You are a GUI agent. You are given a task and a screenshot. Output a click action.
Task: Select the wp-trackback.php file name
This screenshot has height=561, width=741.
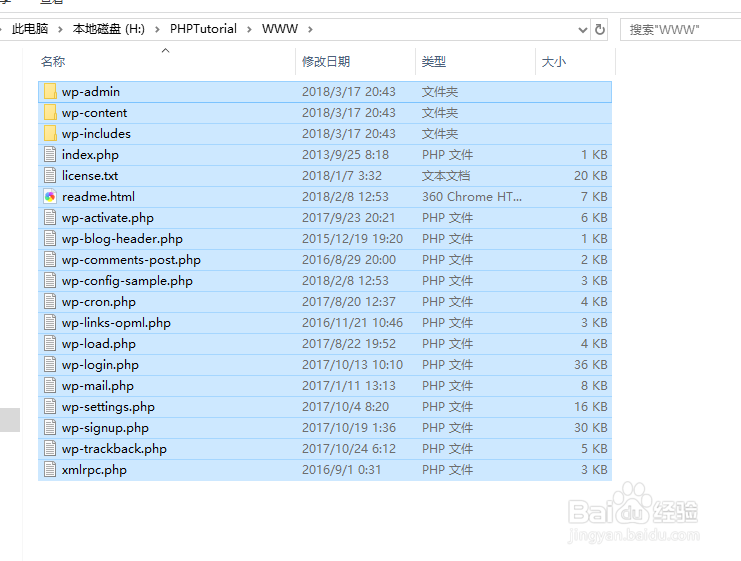(114, 449)
